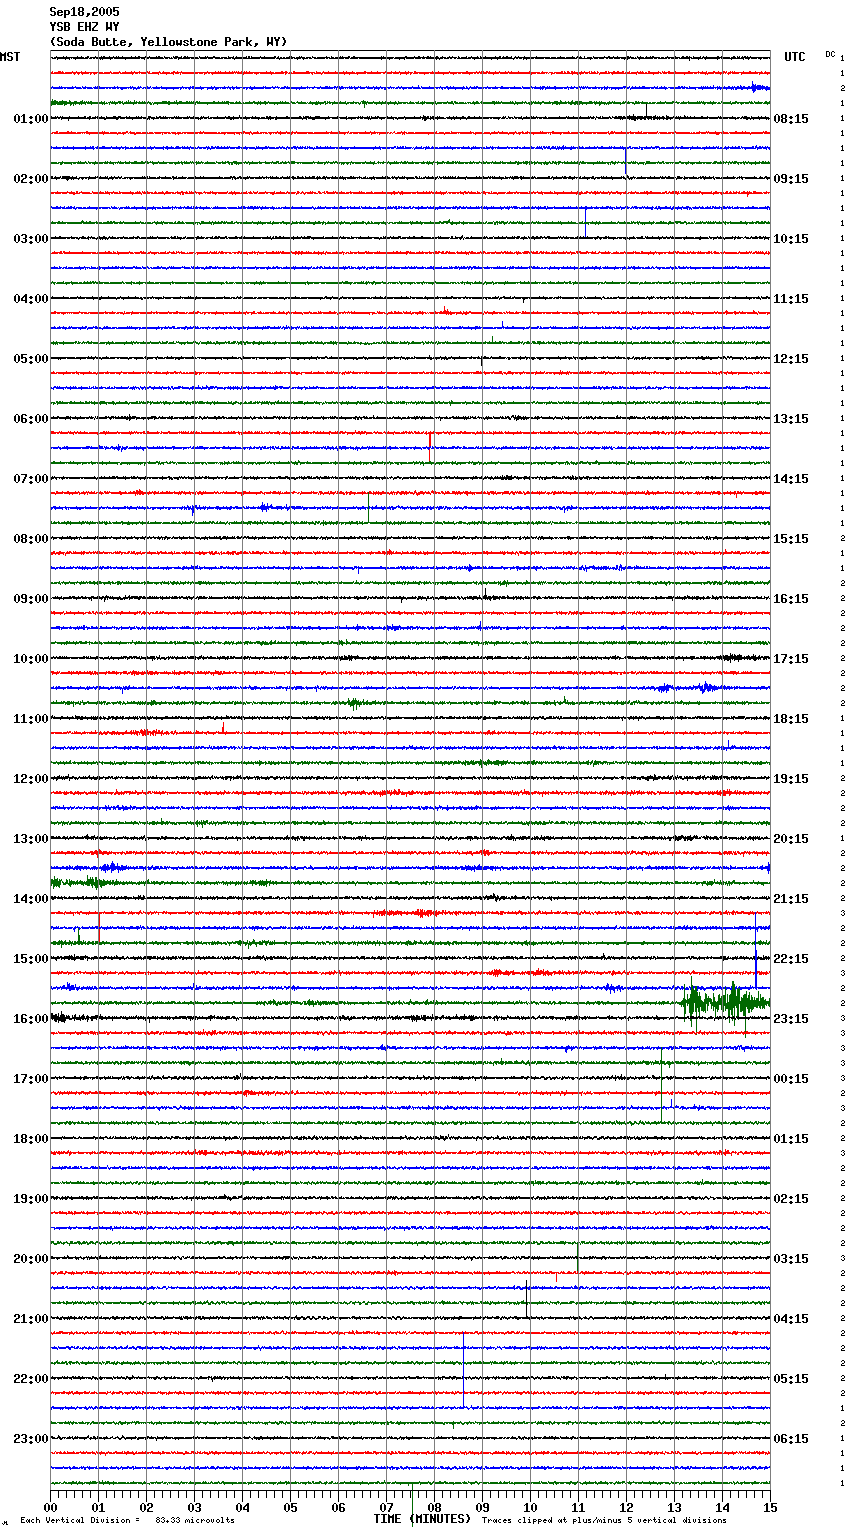Click minute tick "10" on the bottom axis
Screen dimensions: 850x1534
point(530,1507)
